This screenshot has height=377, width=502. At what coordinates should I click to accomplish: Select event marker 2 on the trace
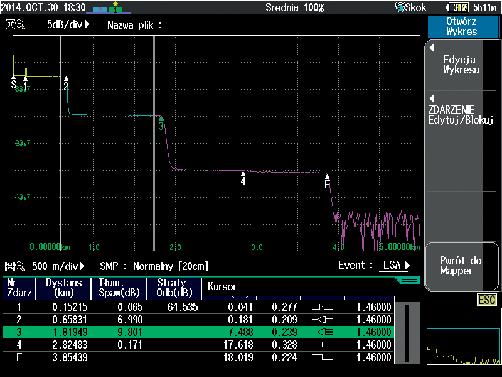tap(66, 83)
